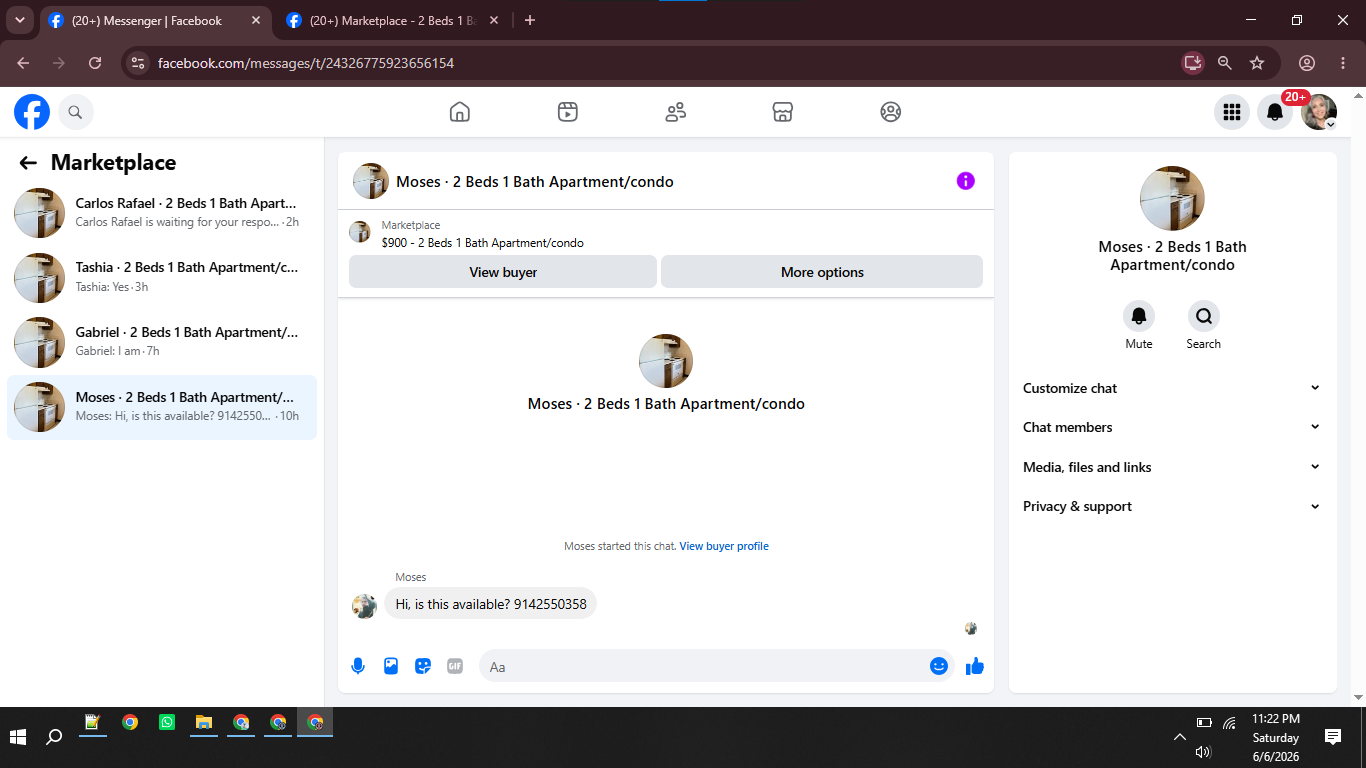Viewport: 1366px width, 768px height.
Task: Open the Reels video icon
Action: [x=568, y=112]
